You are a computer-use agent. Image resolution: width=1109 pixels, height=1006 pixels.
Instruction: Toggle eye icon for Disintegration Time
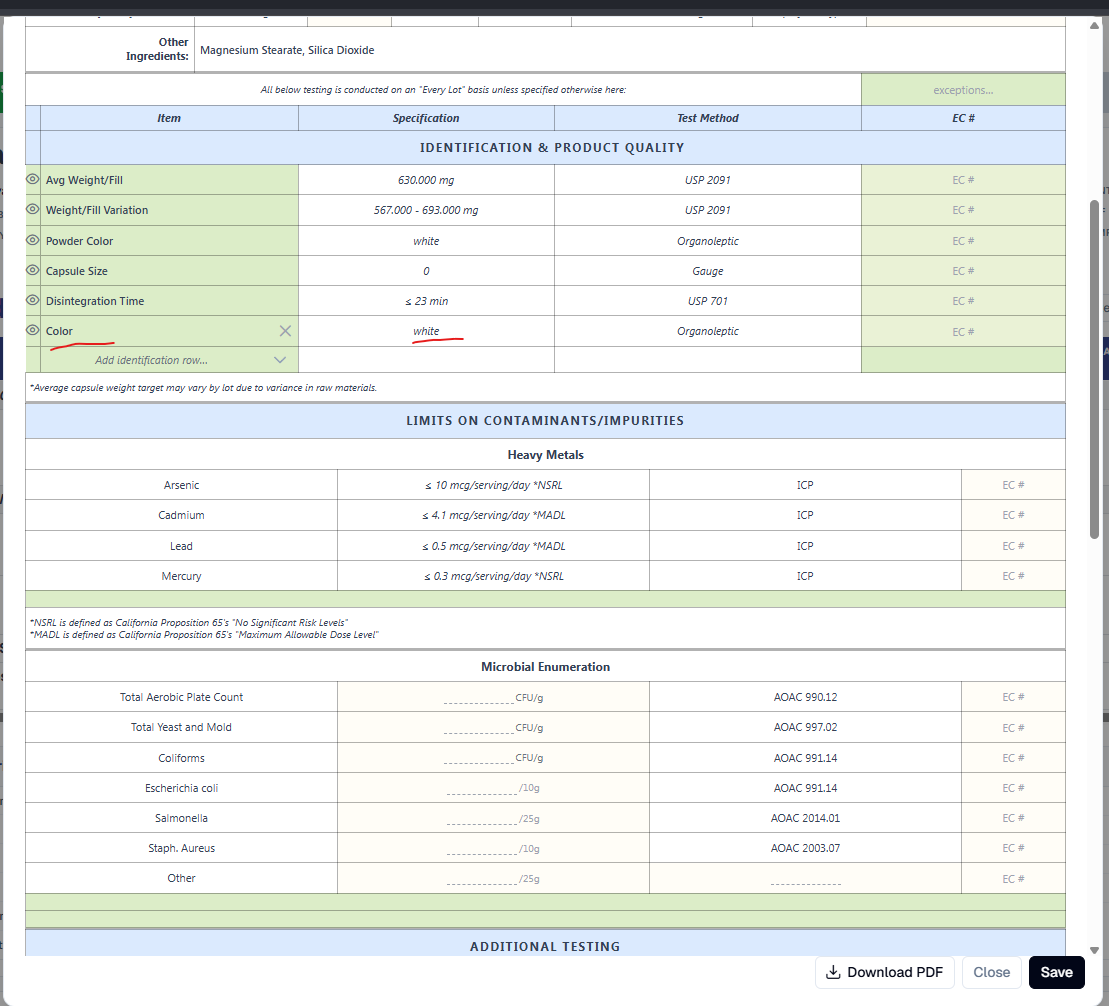pyautogui.click(x=33, y=300)
